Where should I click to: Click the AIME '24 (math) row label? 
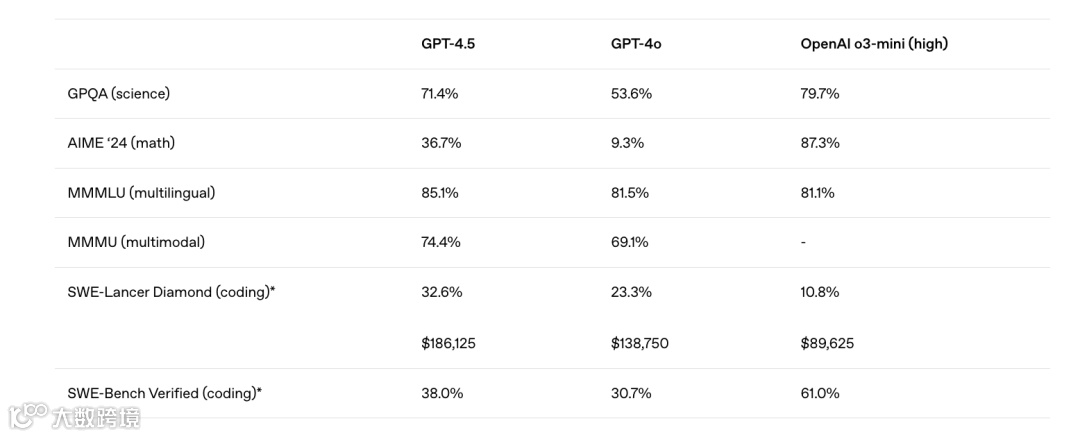[x=121, y=143]
